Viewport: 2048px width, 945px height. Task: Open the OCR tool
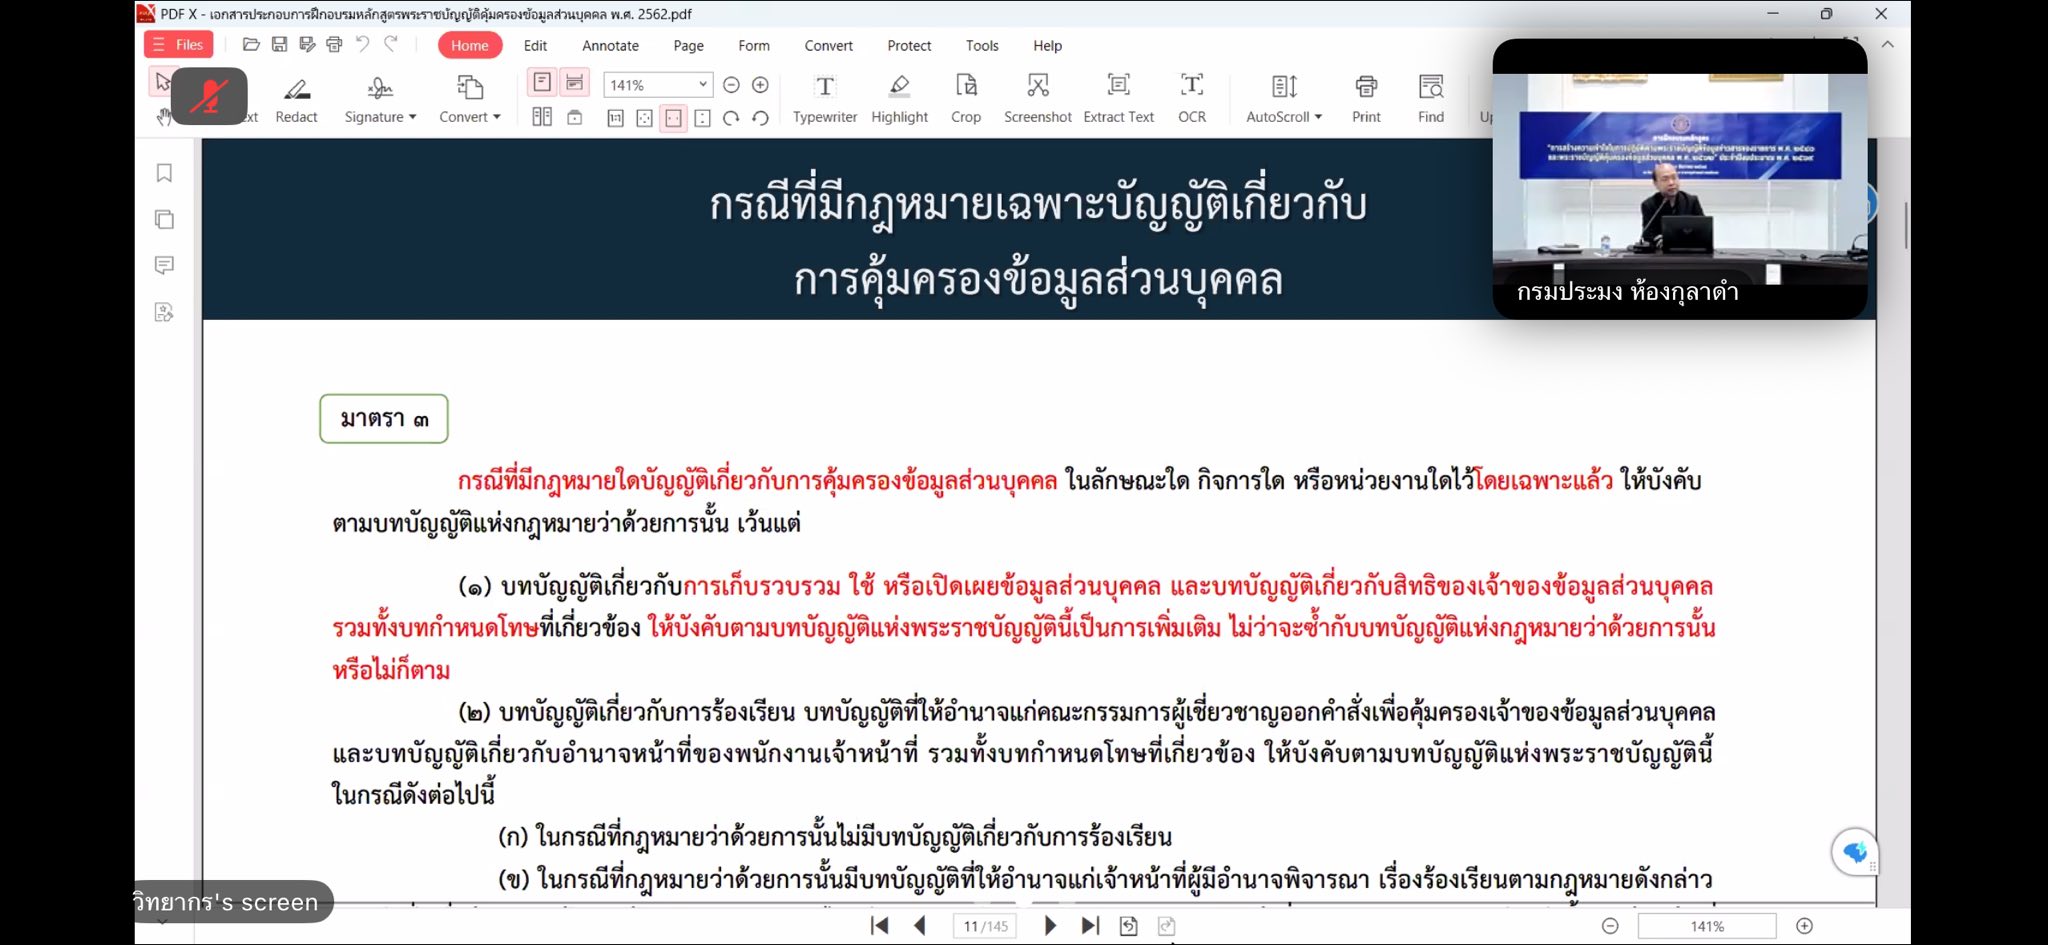pos(1191,98)
